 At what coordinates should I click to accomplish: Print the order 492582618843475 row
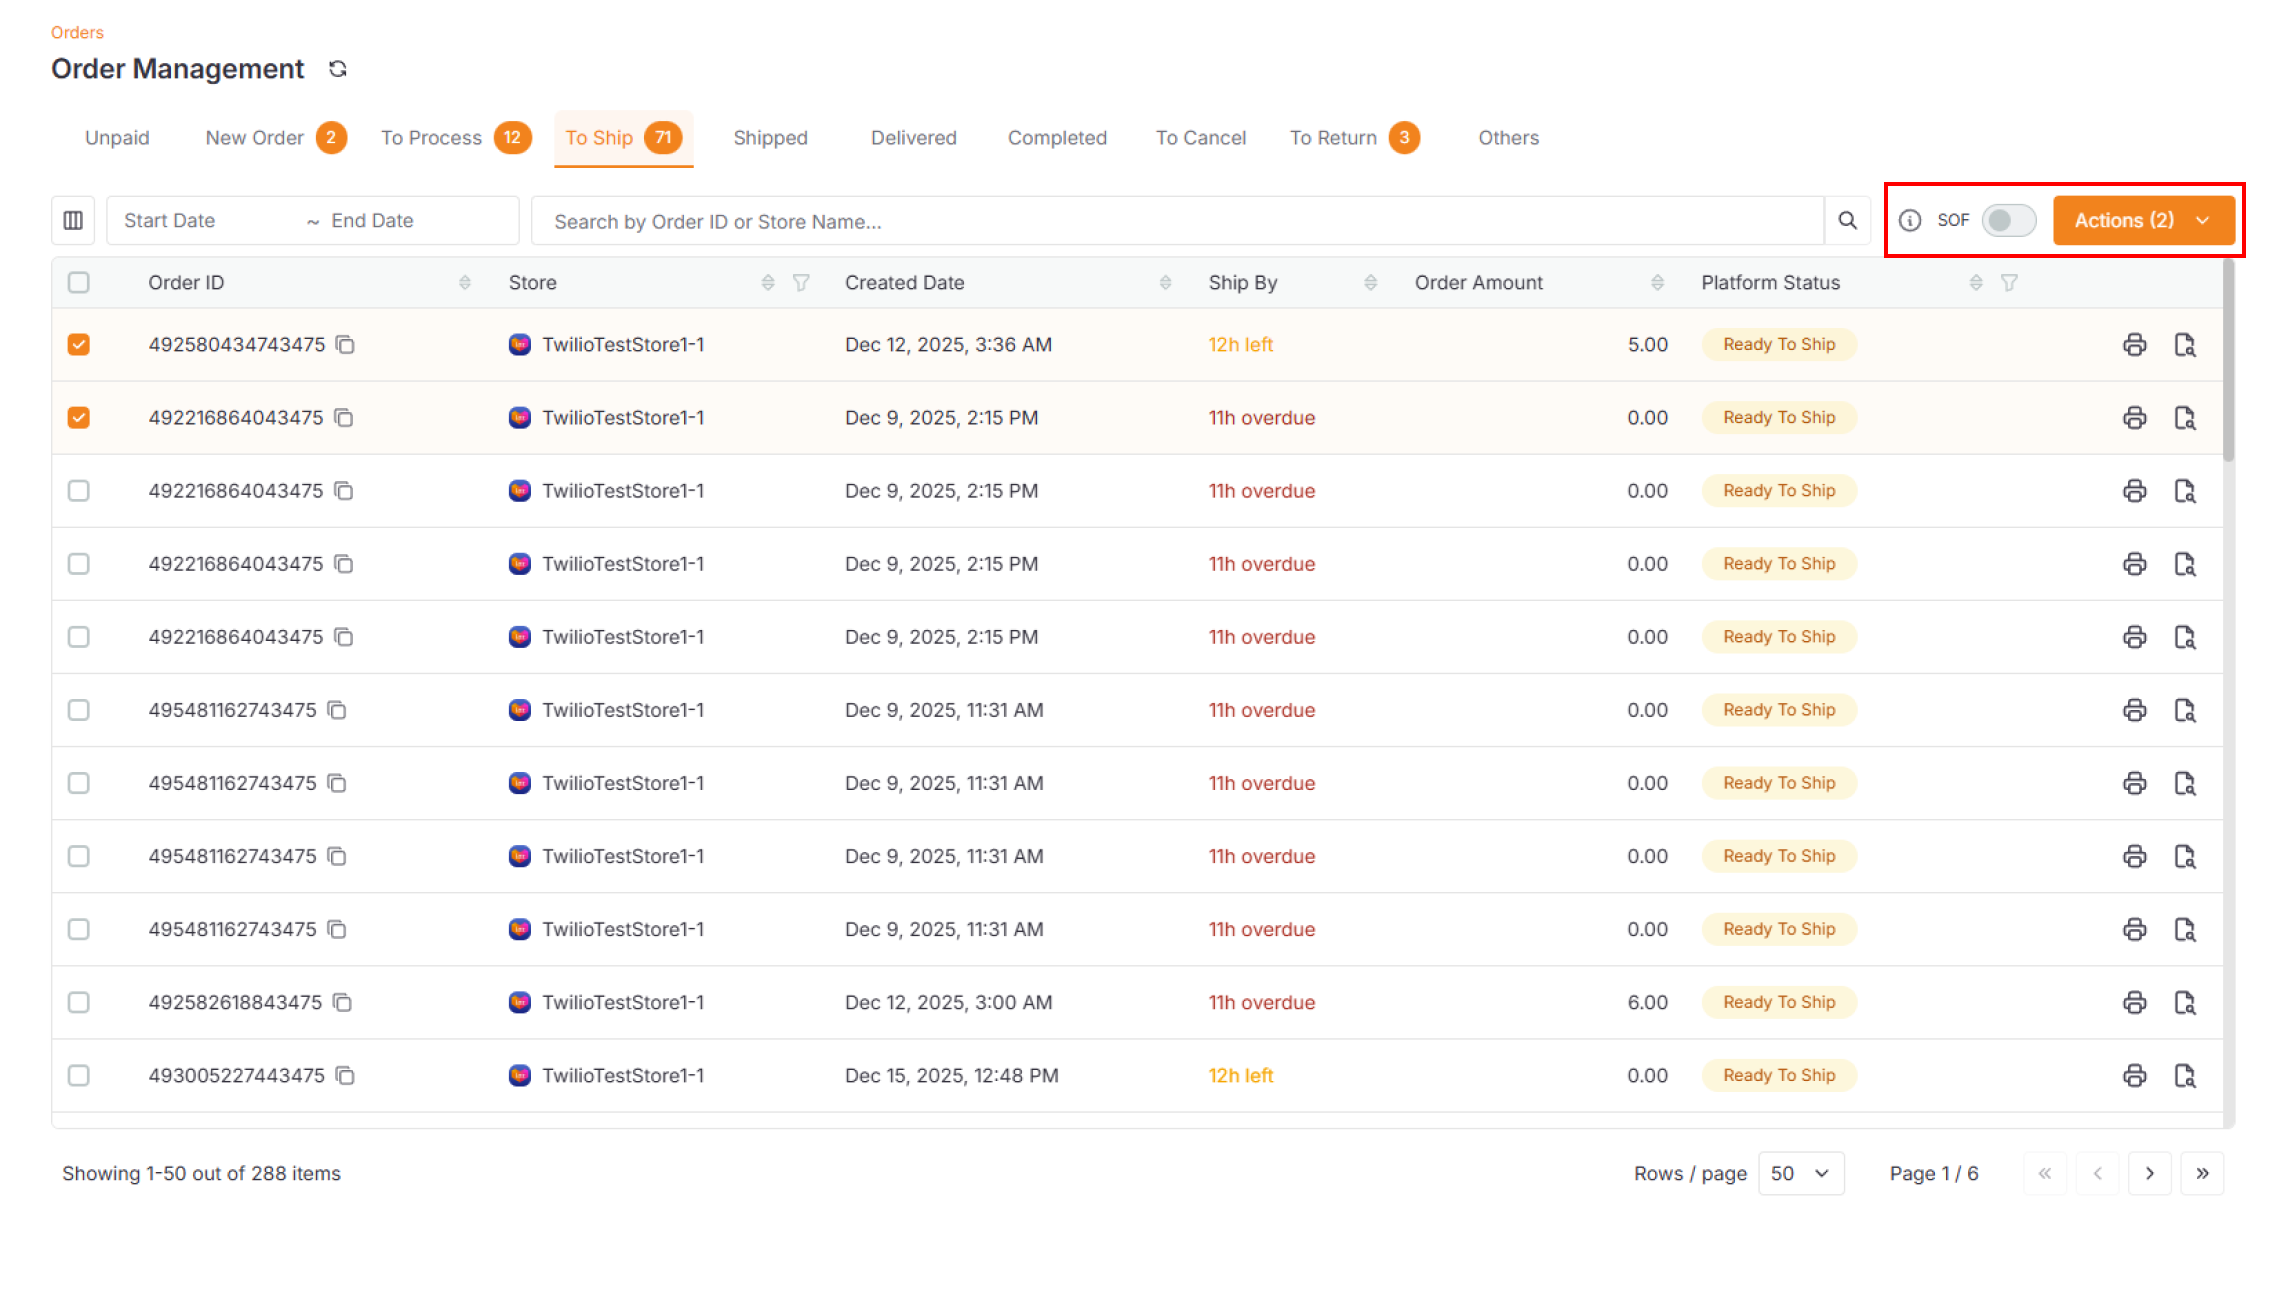point(2134,1002)
